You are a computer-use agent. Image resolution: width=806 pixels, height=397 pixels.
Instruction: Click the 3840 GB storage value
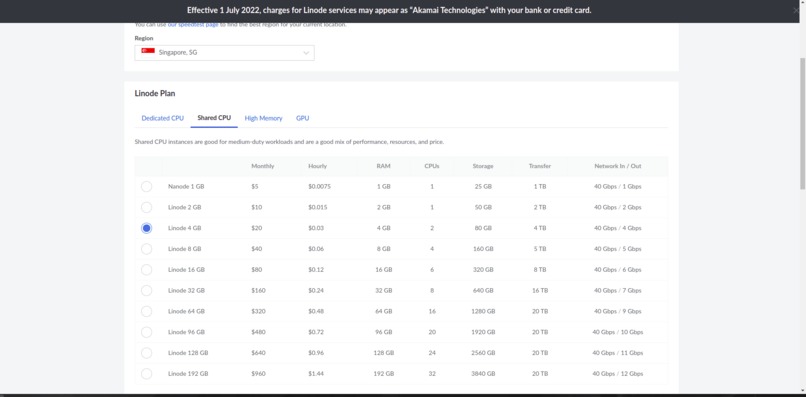pyautogui.click(x=483, y=374)
